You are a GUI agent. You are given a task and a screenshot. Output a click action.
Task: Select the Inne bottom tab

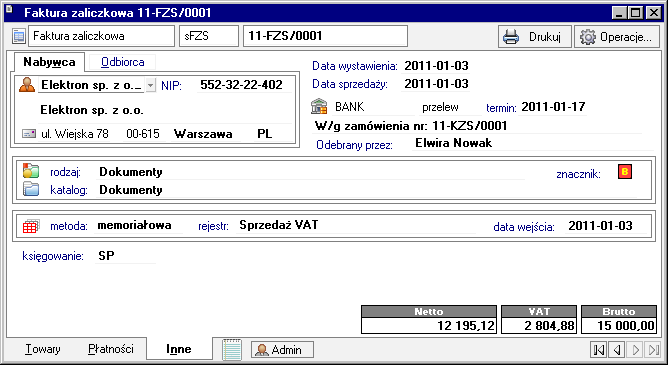pyautogui.click(x=179, y=349)
